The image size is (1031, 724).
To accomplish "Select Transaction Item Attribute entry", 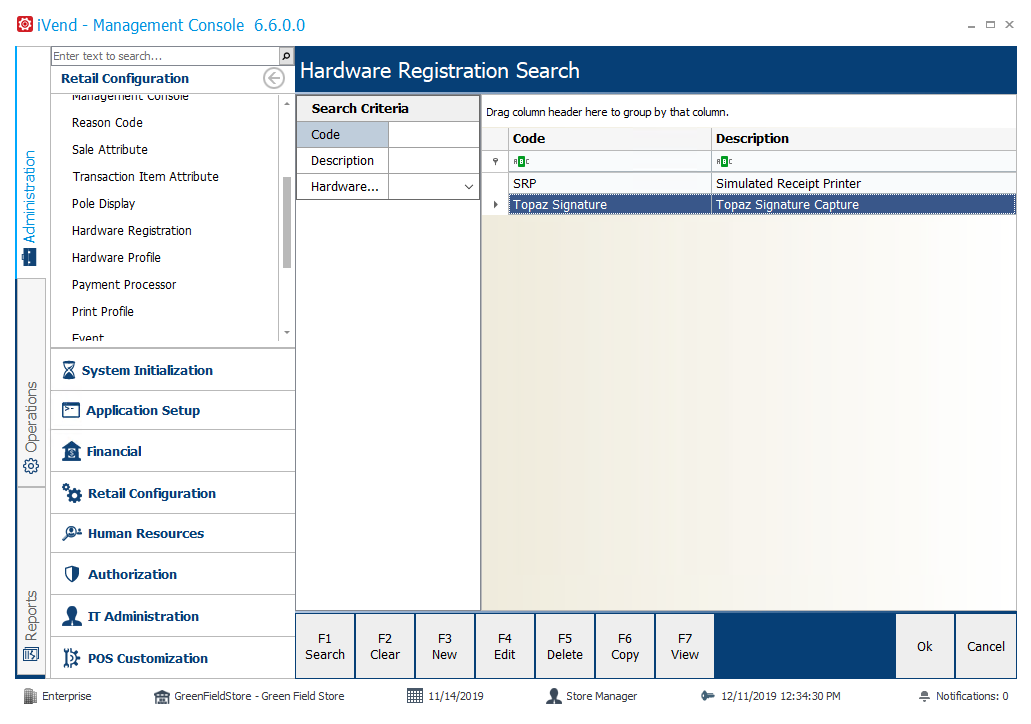I will (145, 176).
